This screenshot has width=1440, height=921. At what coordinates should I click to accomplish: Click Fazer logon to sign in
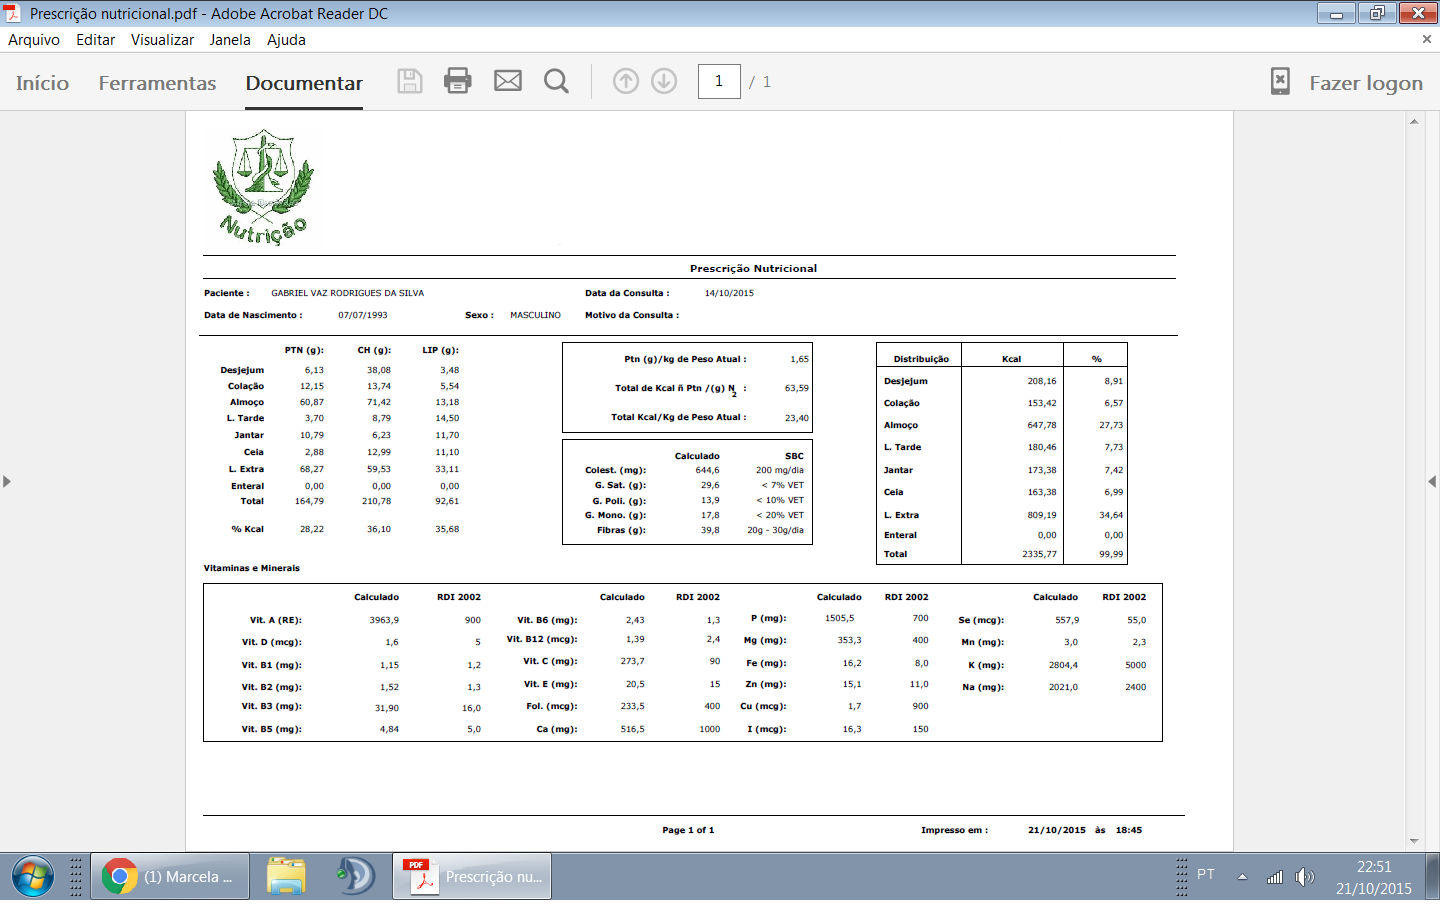click(1366, 83)
